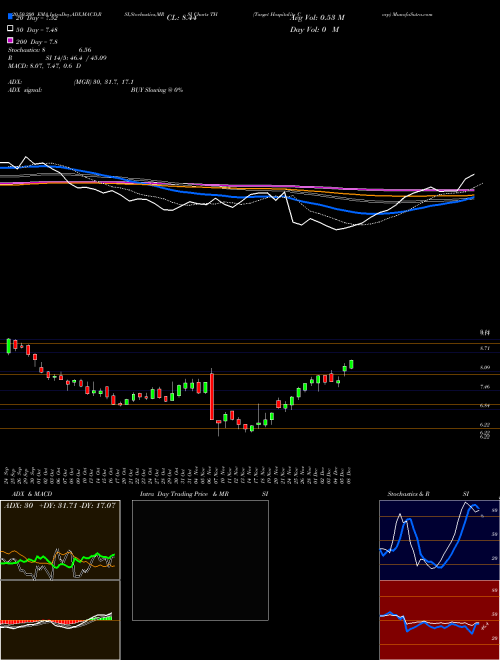Click the last green candlestick on the right
This screenshot has height=660, width=500.
click(351, 365)
